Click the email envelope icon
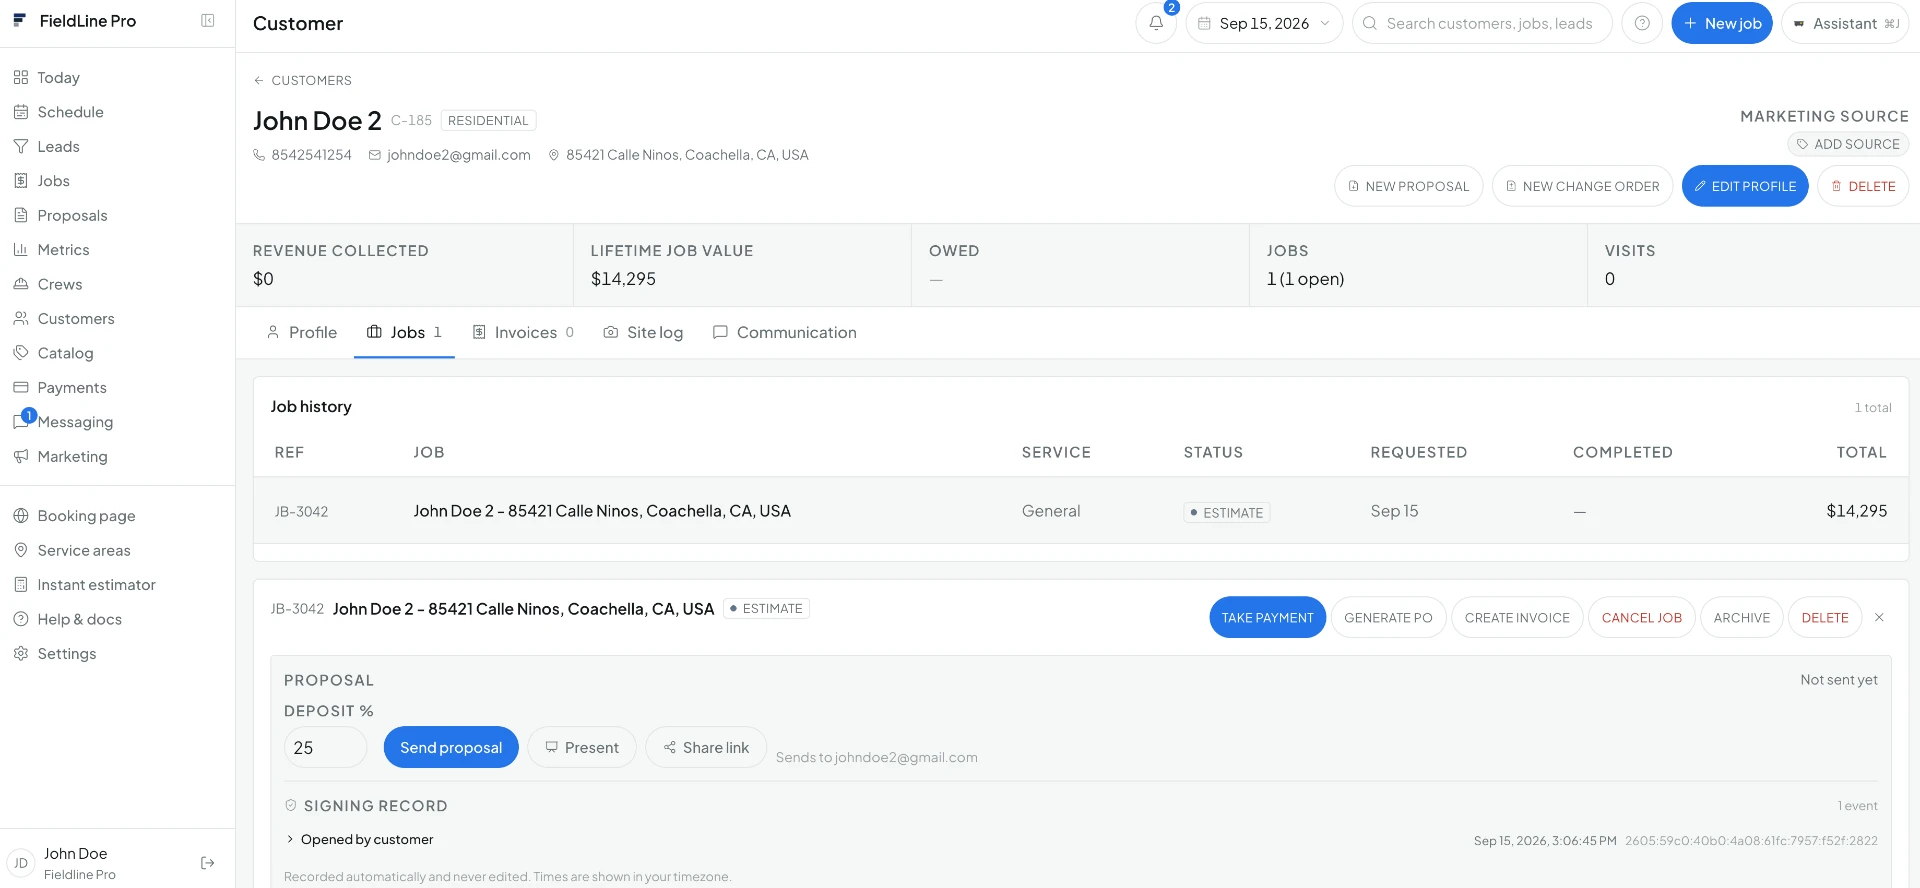This screenshot has width=1920, height=888. (375, 155)
